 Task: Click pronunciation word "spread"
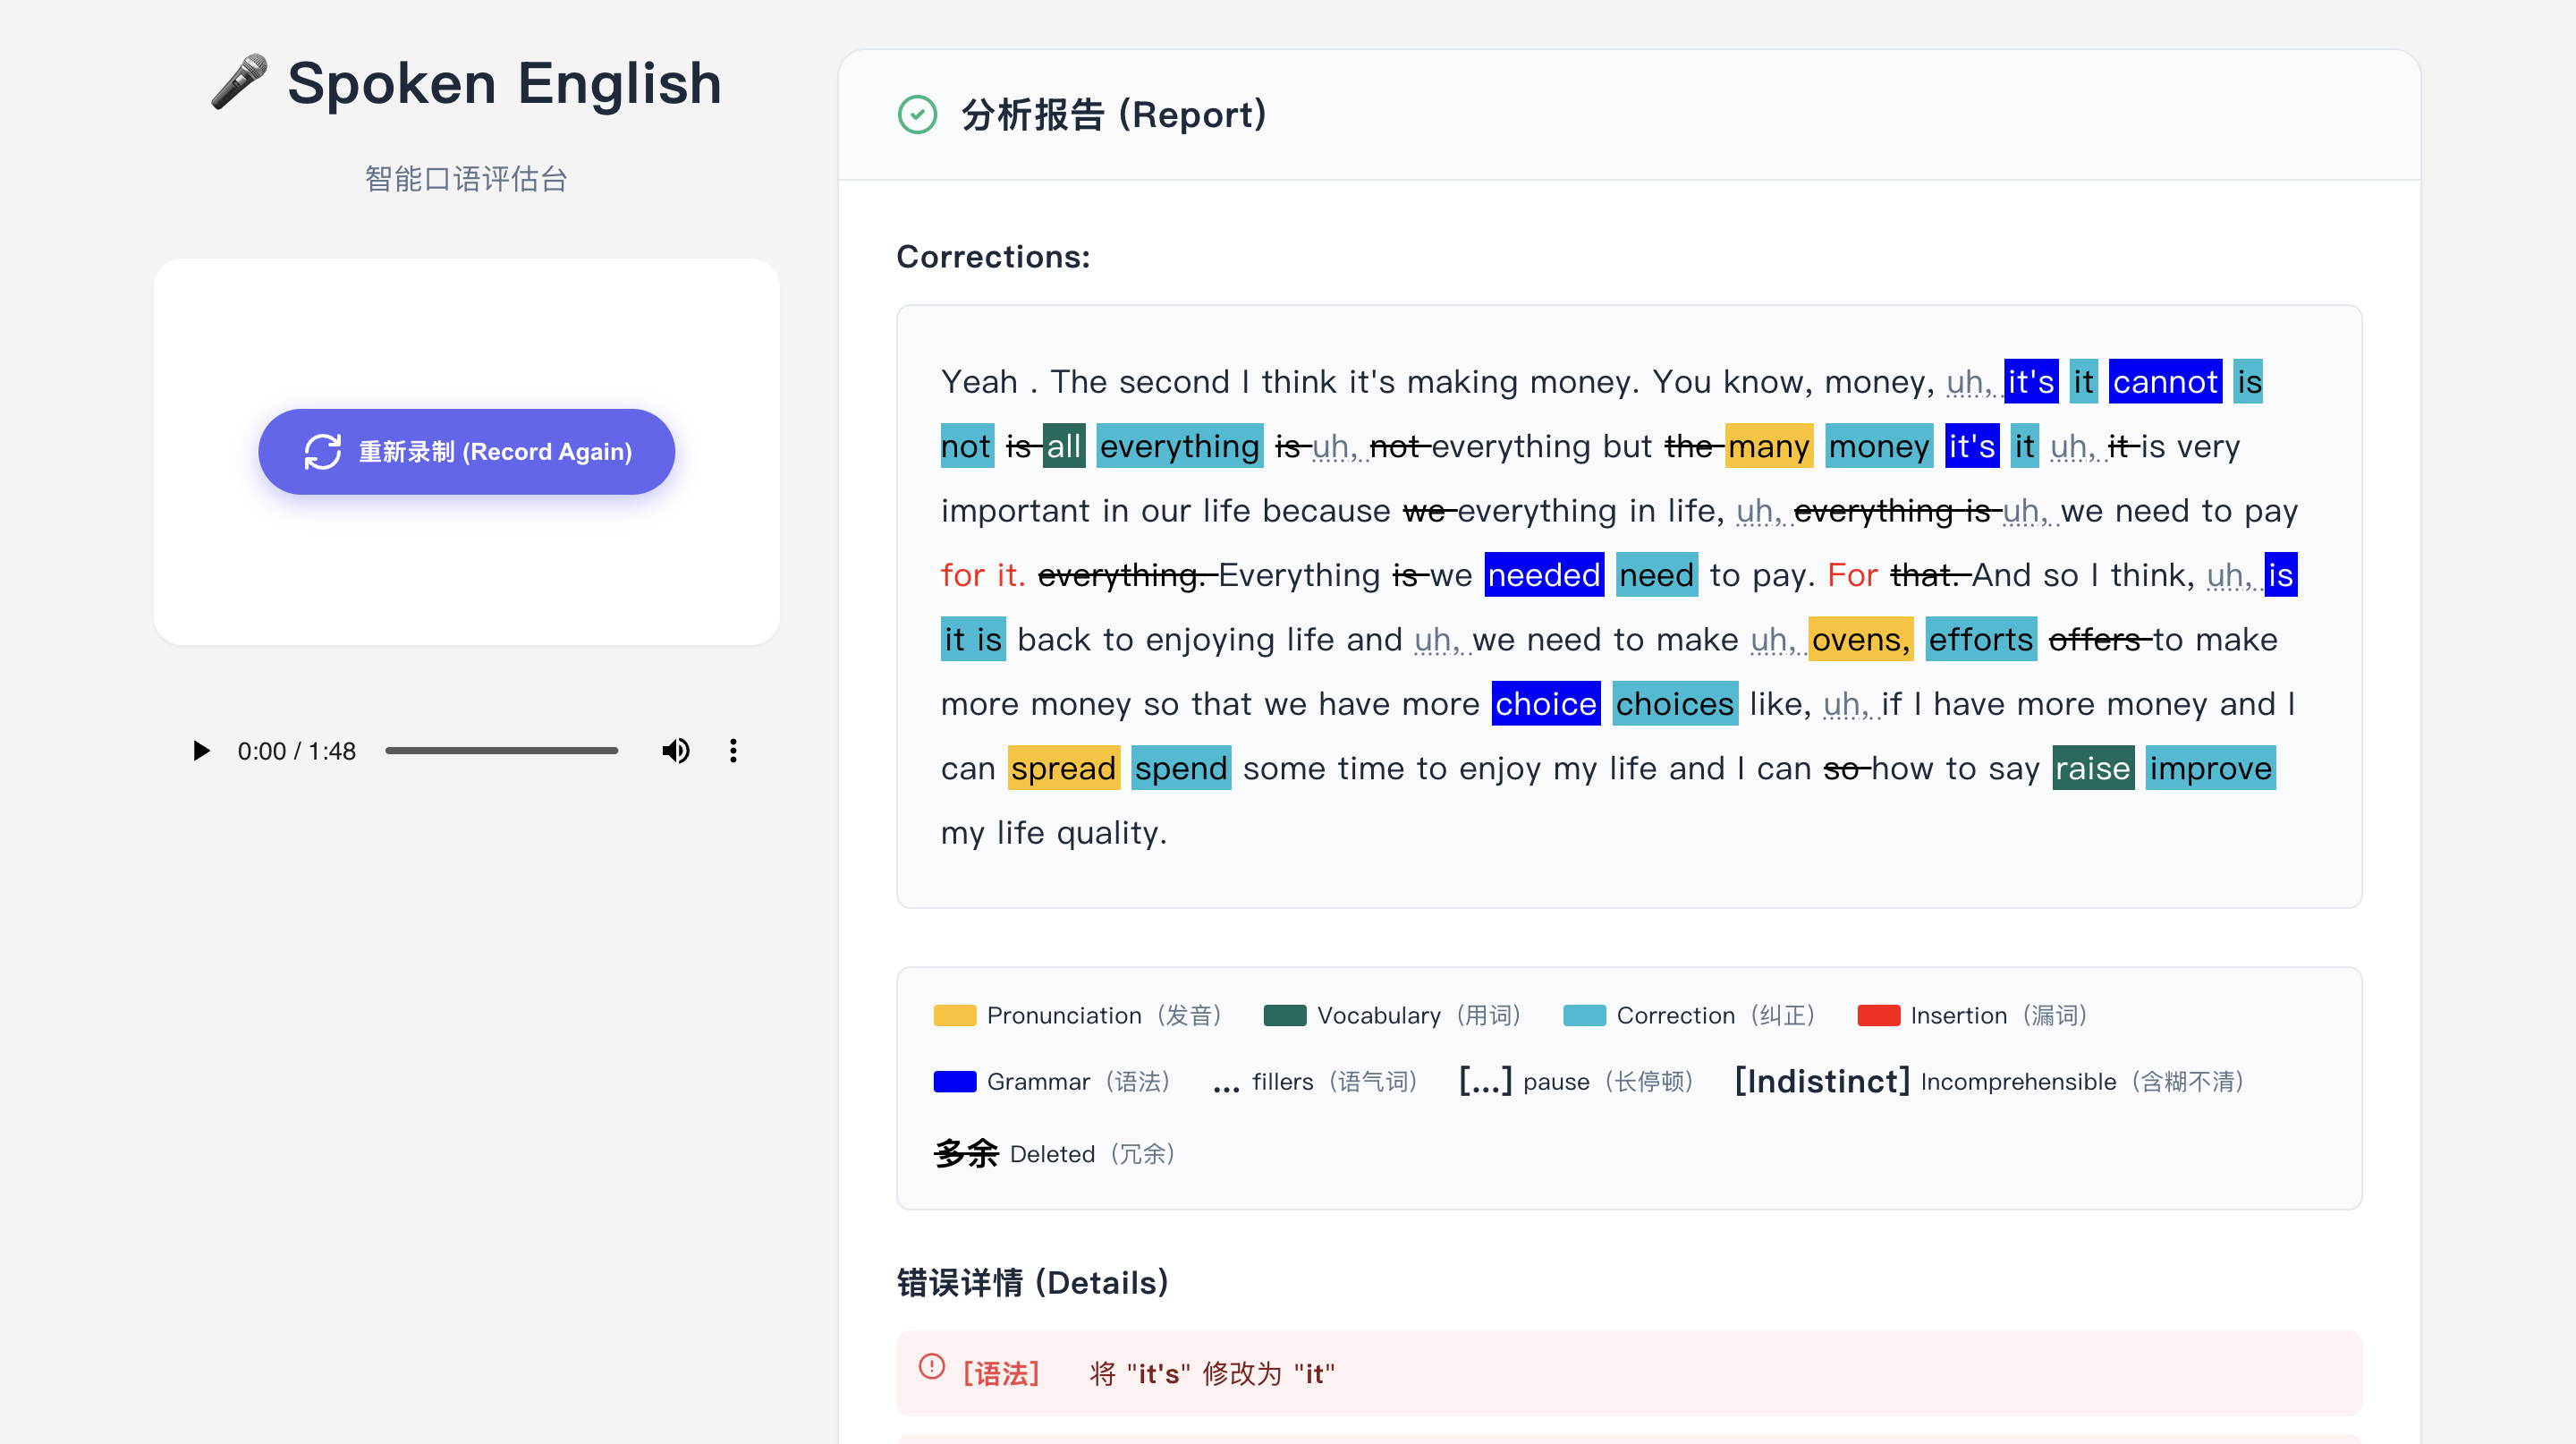pos(1063,768)
